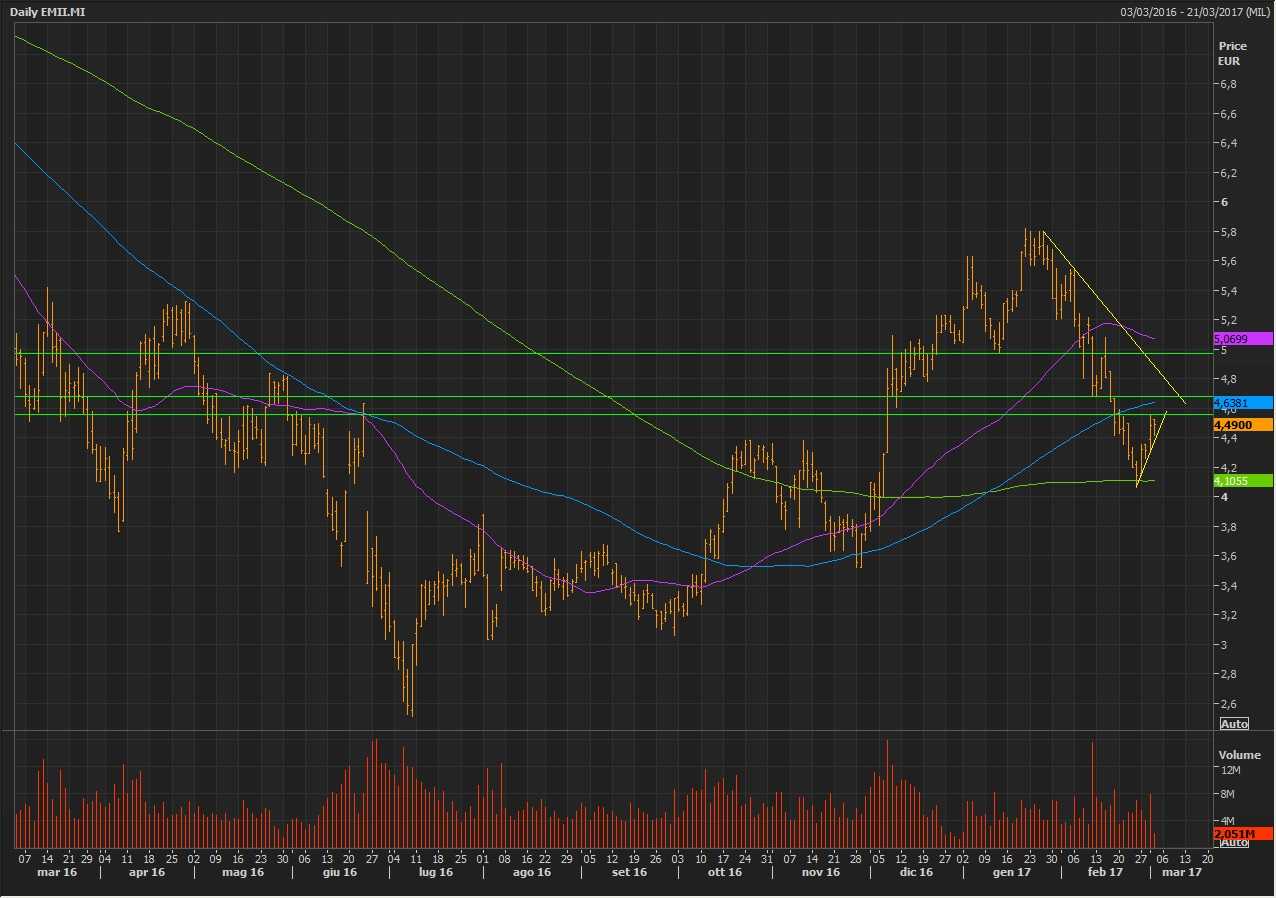The height and width of the screenshot is (898, 1276).
Task: Click the orange 4,4900 last price tag
Action: pyautogui.click(x=1240, y=425)
